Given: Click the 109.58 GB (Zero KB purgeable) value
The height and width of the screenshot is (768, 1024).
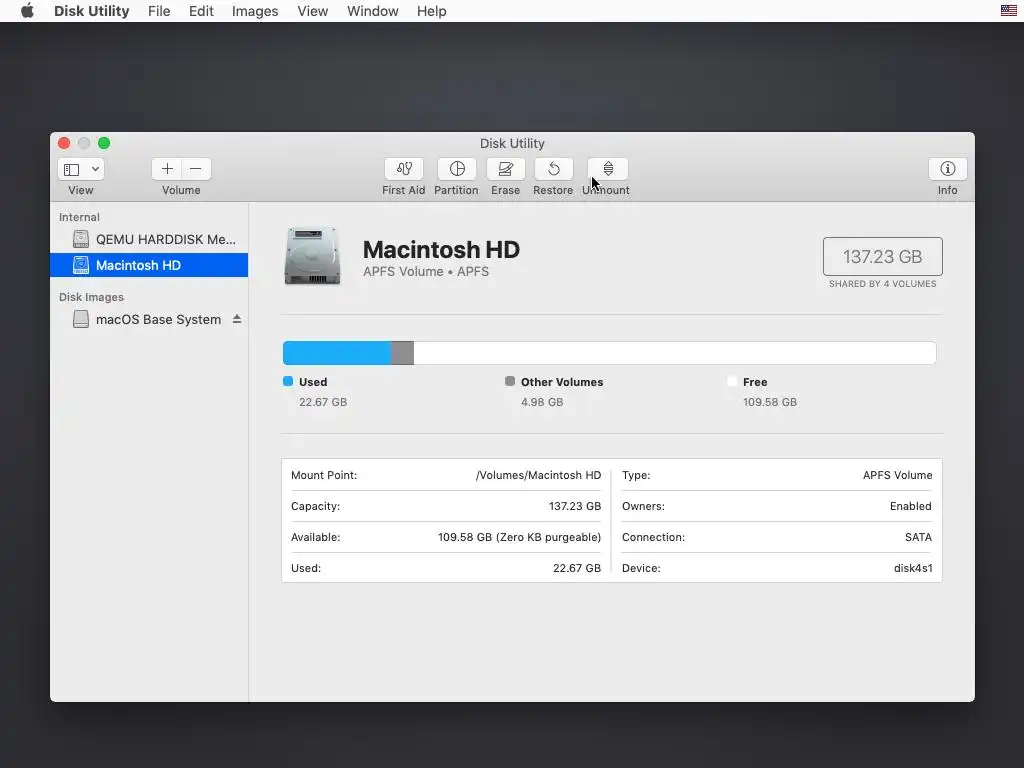Looking at the screenshot, I should [x=519, y=537].
